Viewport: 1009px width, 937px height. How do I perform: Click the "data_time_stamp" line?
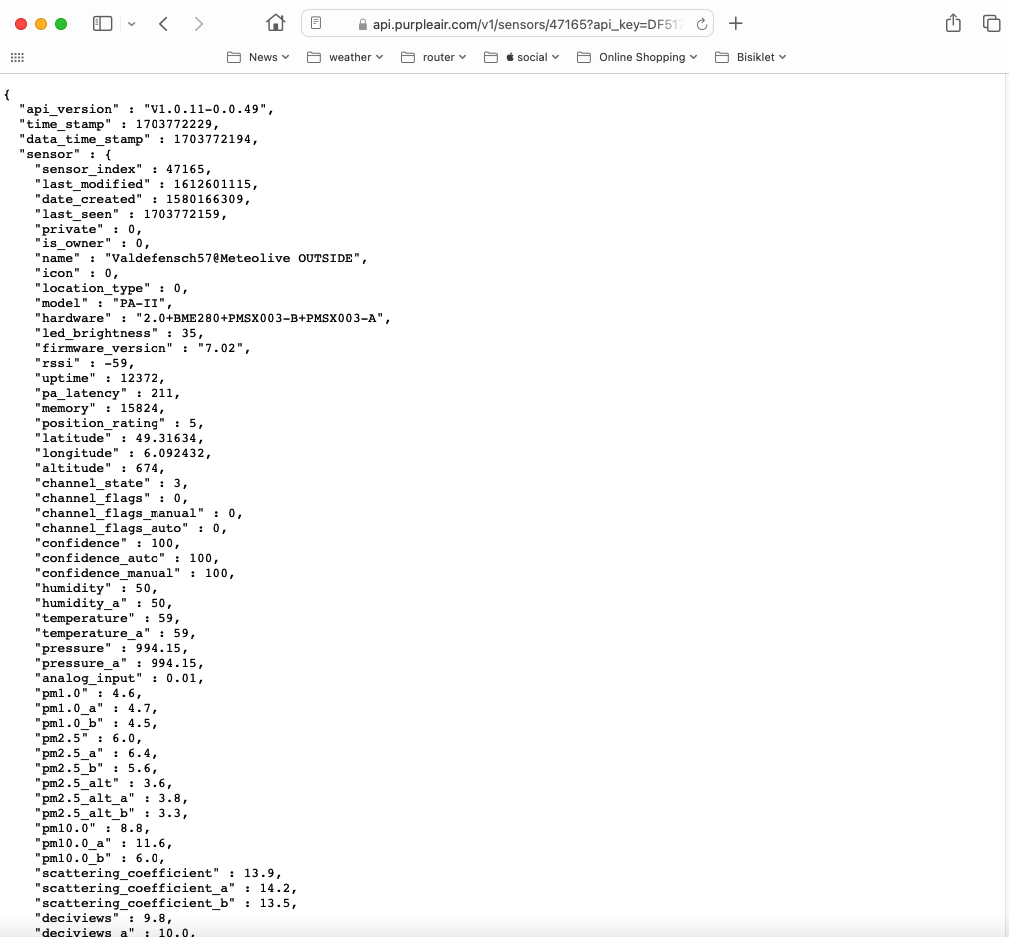(x=138, y=139)
